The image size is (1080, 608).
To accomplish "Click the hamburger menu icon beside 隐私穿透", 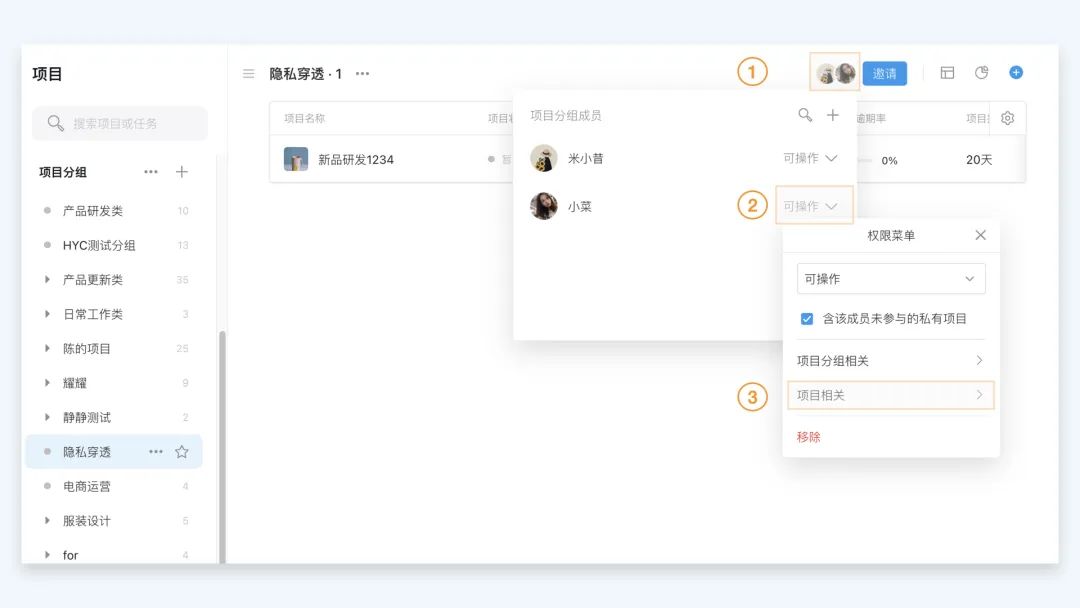I will point(248,74).
